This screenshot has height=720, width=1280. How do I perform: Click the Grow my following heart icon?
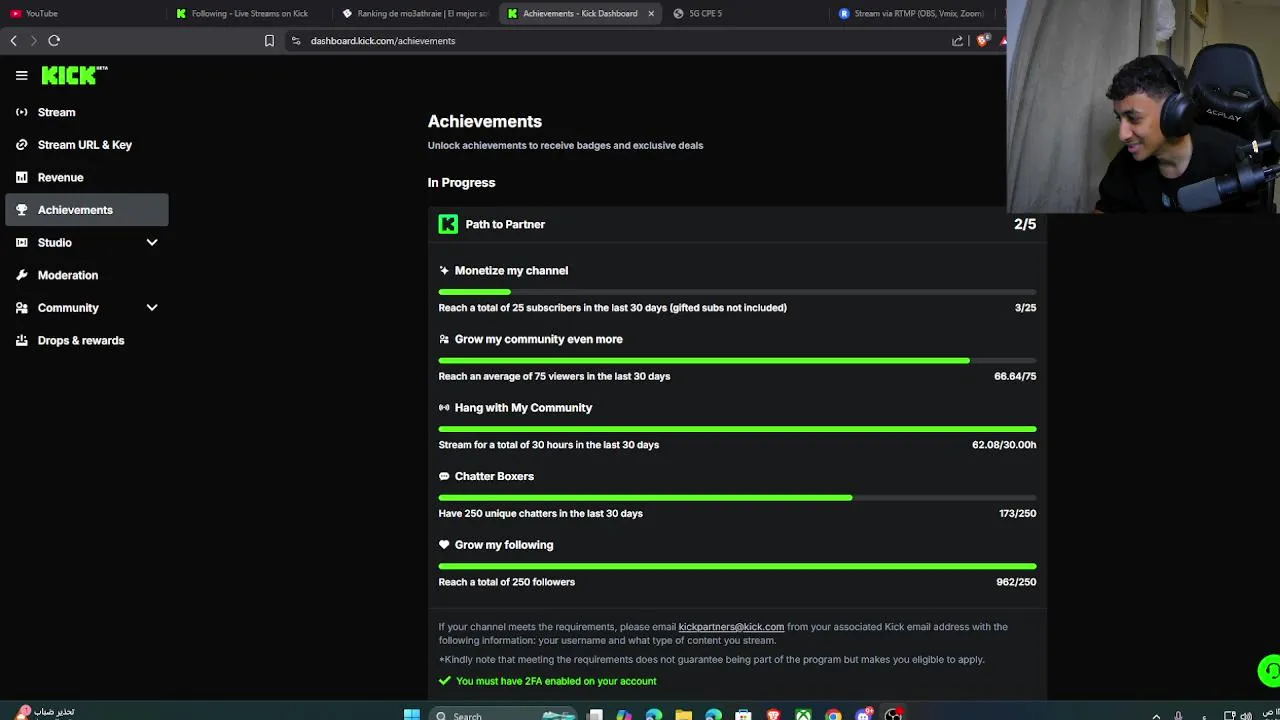click(x=444, y=545)
